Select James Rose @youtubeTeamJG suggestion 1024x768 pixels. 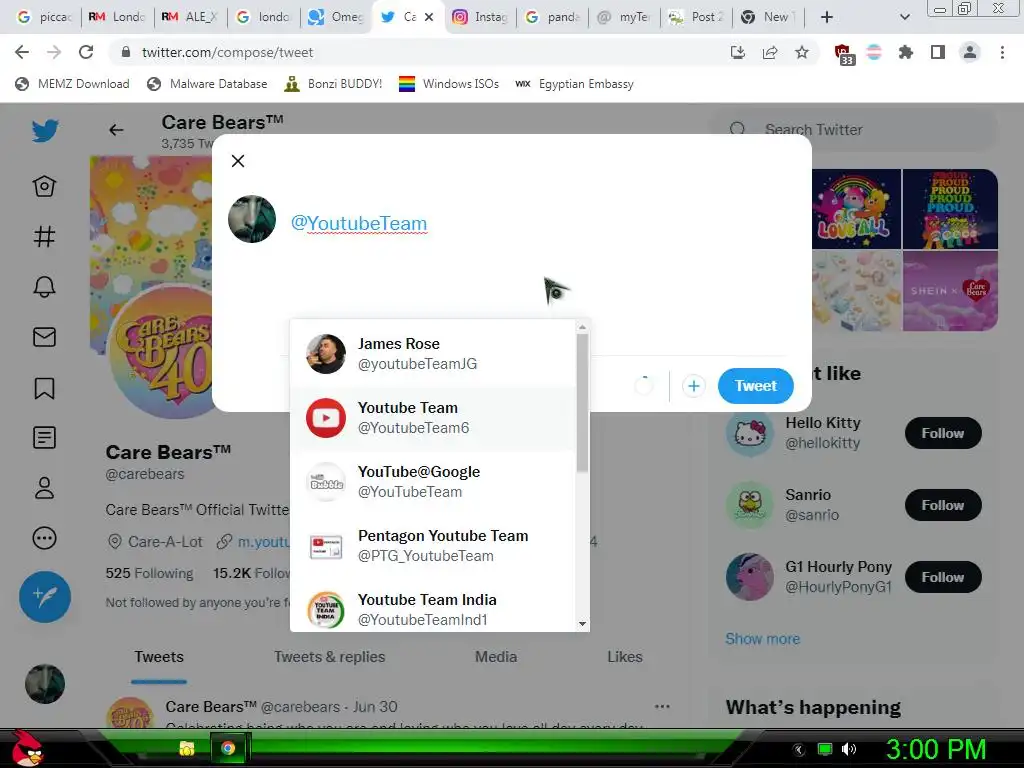[434, 353]
